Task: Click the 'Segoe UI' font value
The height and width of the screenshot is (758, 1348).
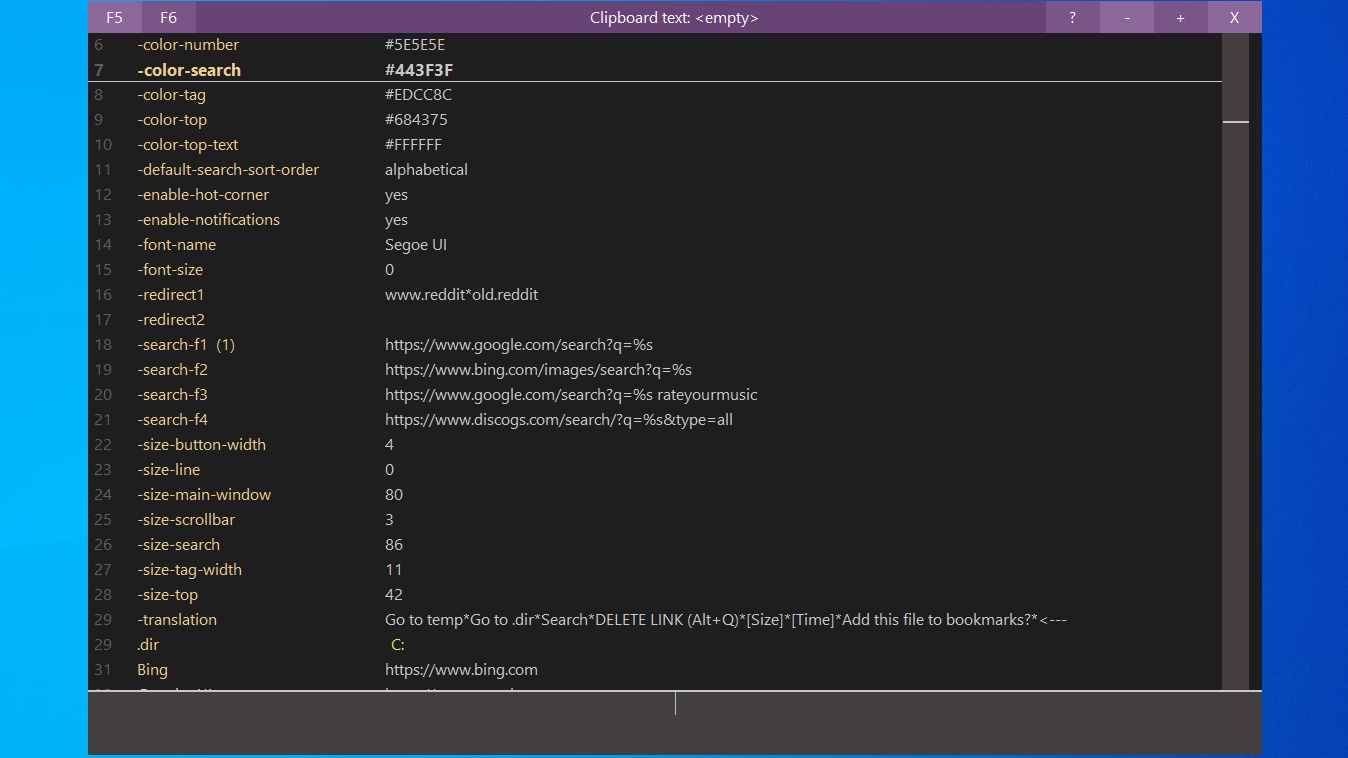Action: coord(416,245)
